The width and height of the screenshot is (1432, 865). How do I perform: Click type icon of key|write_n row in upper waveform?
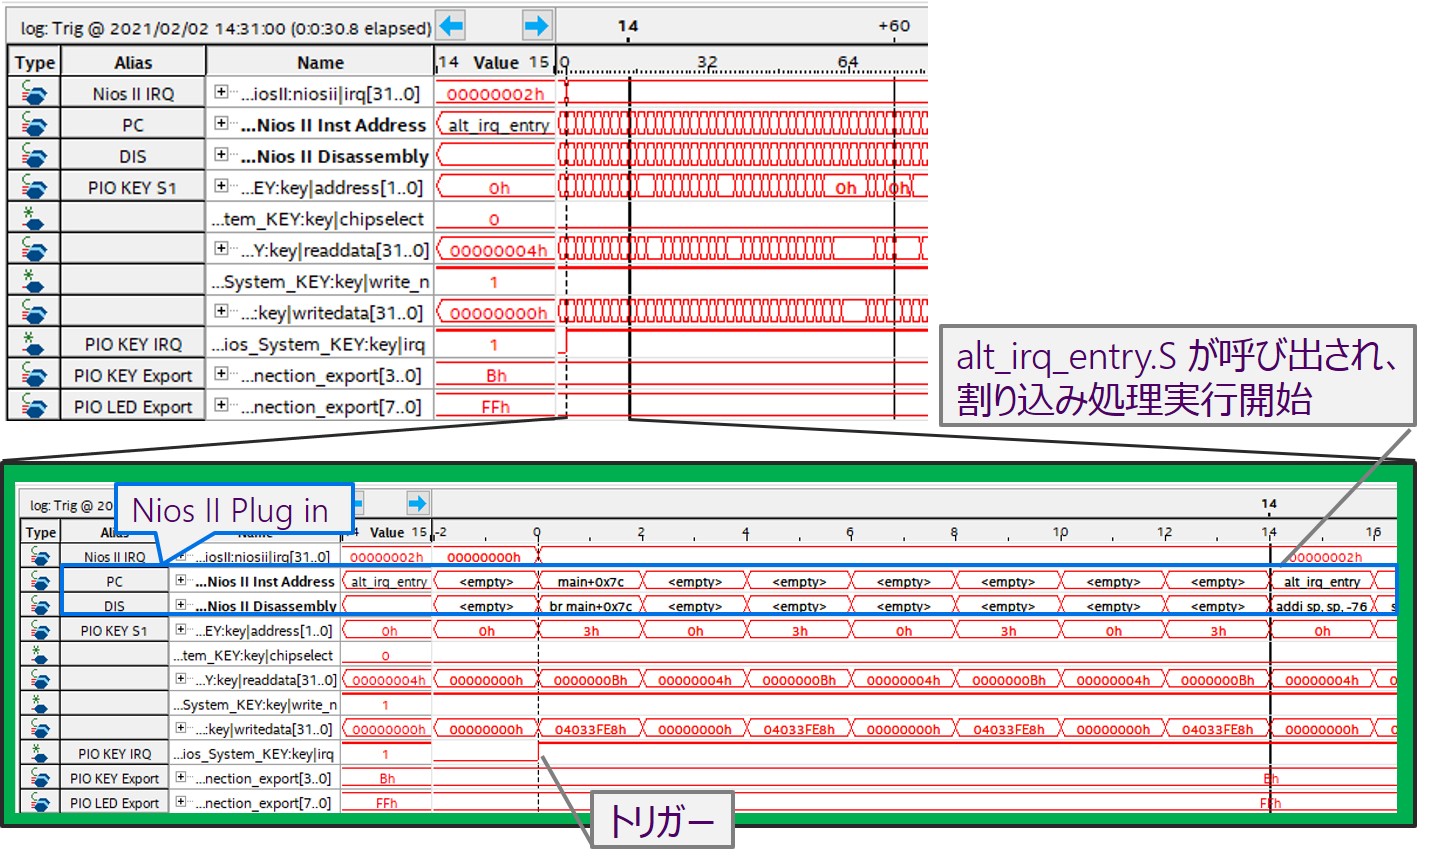coord(33,281)
